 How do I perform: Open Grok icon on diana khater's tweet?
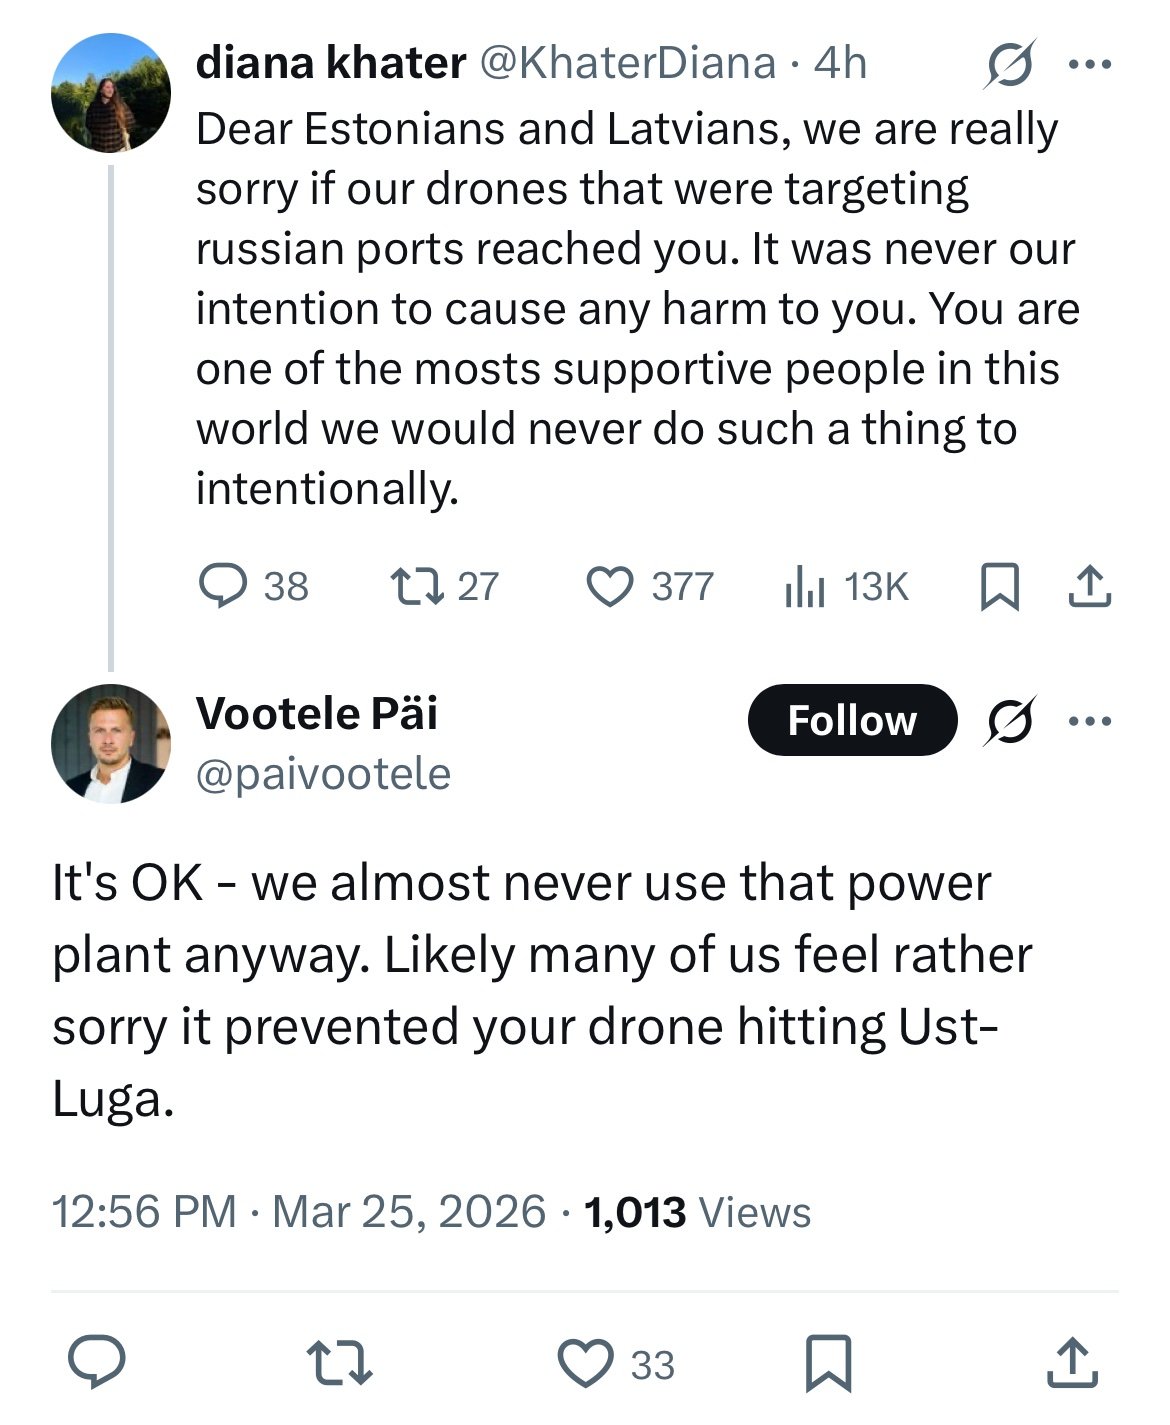coord(1009,65)
